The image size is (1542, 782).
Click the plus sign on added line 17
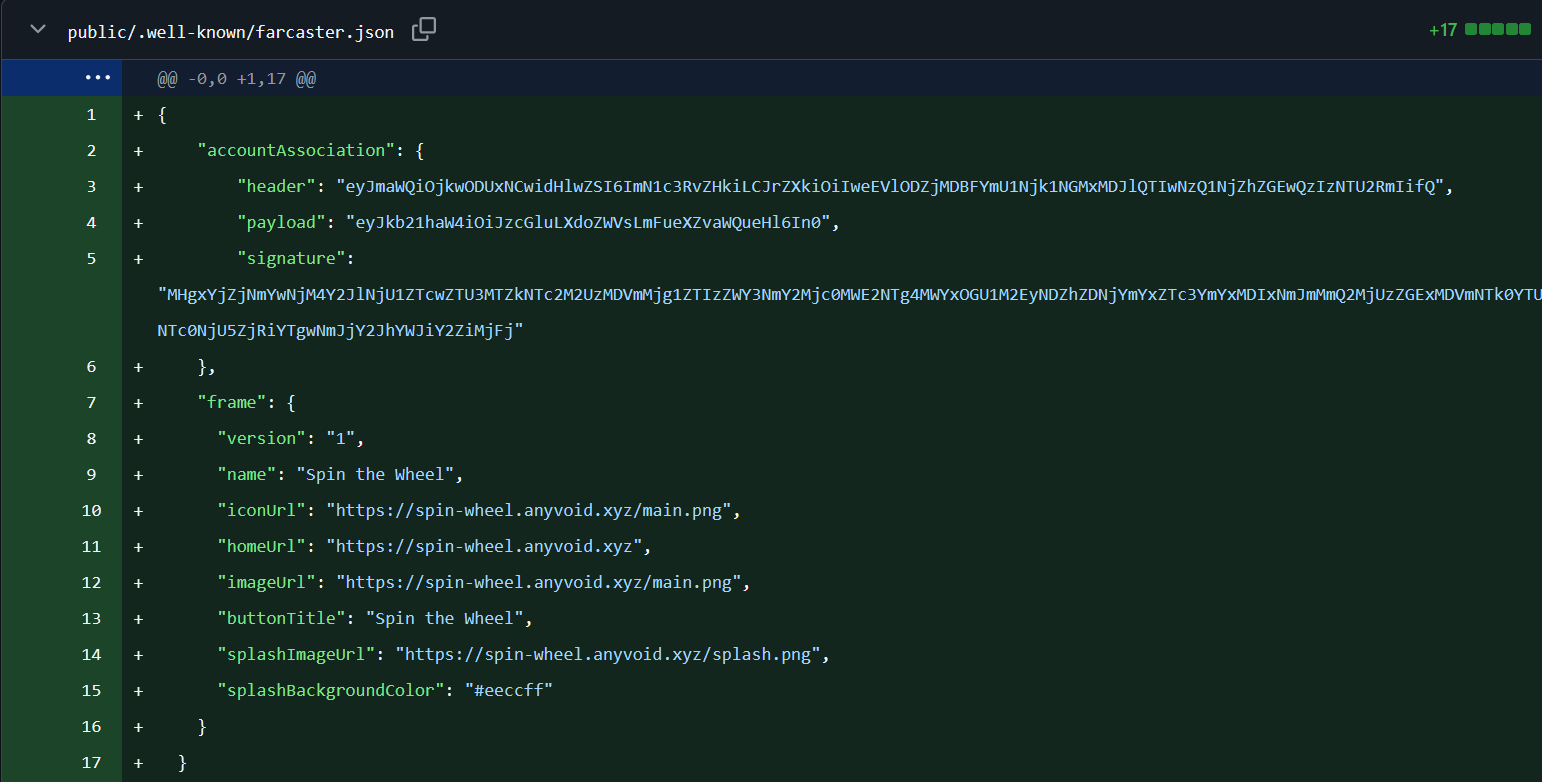[138, 762]
